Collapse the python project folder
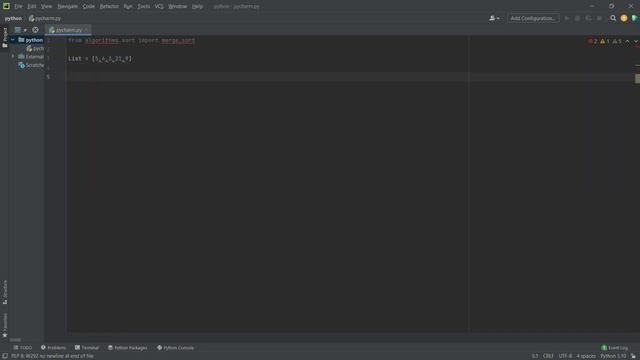Image resolution: width=640 pixels, height=360 pixels. click(13, 40)
